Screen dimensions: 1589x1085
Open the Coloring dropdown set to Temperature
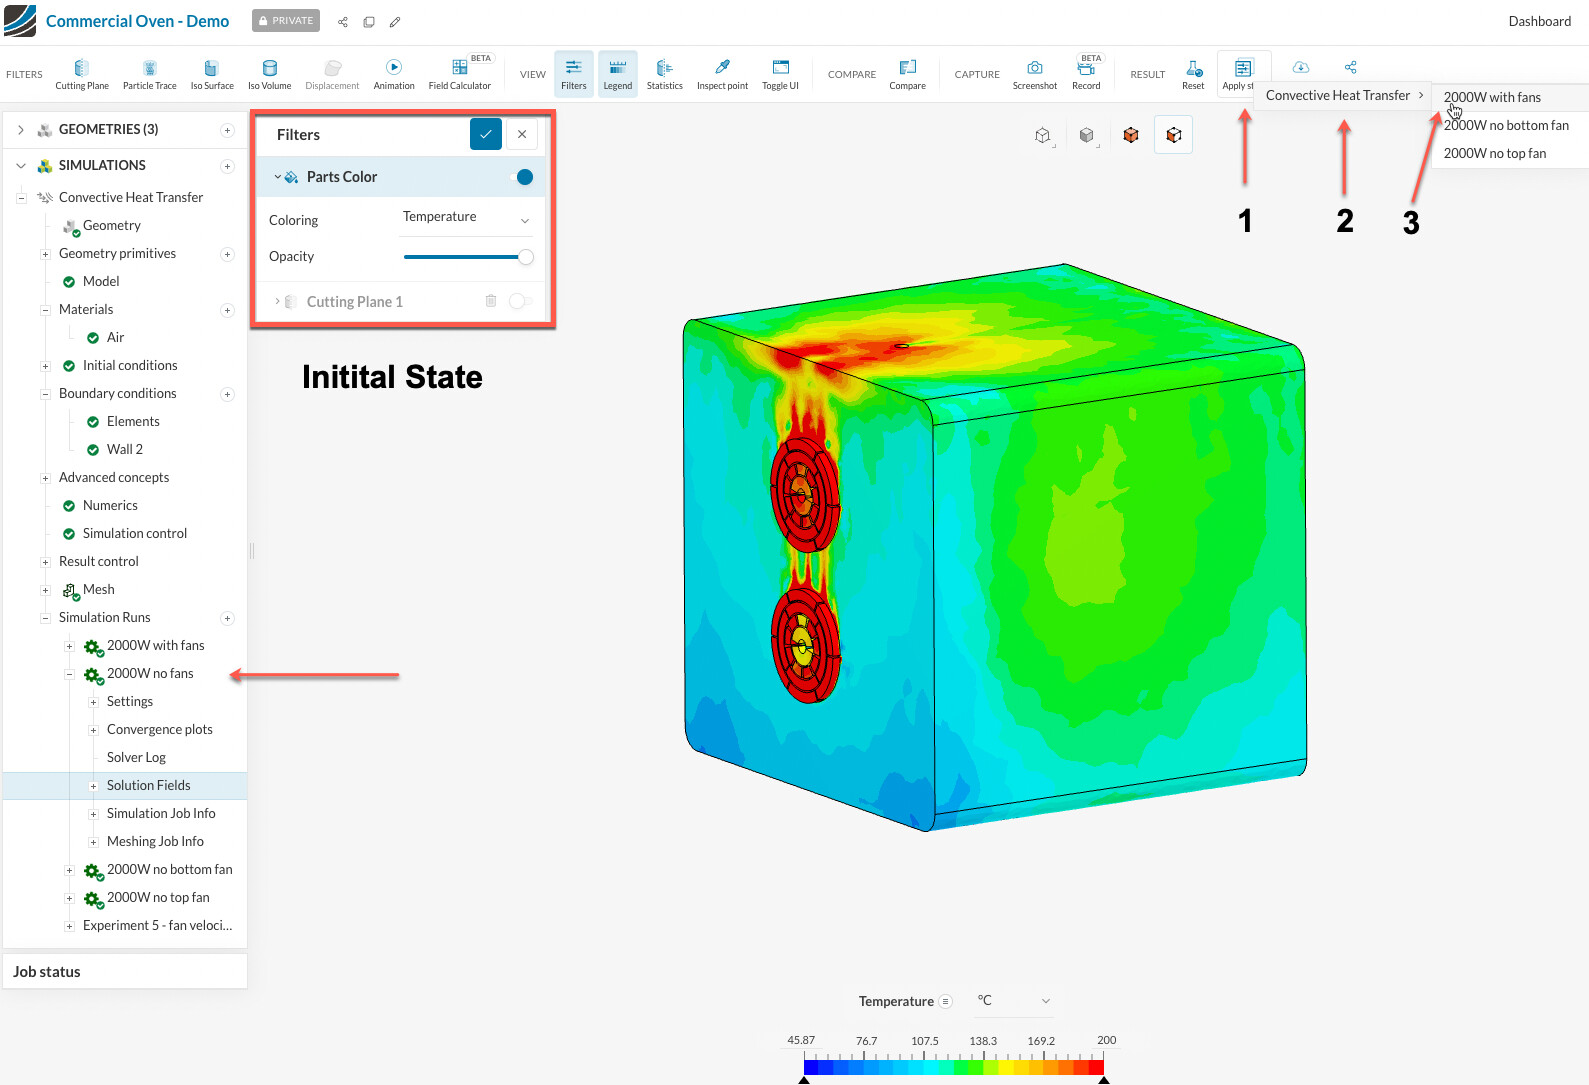click(466, 218)
